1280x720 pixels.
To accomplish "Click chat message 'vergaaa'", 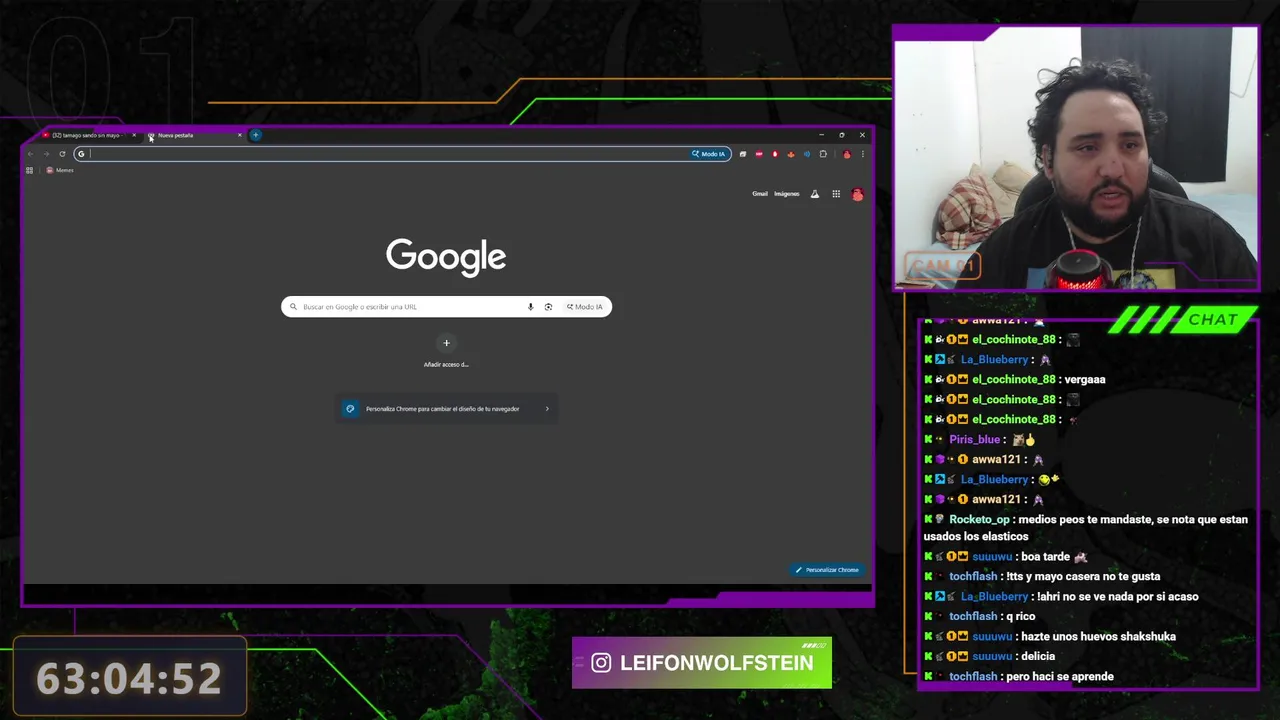I will tap(1085, 379).
